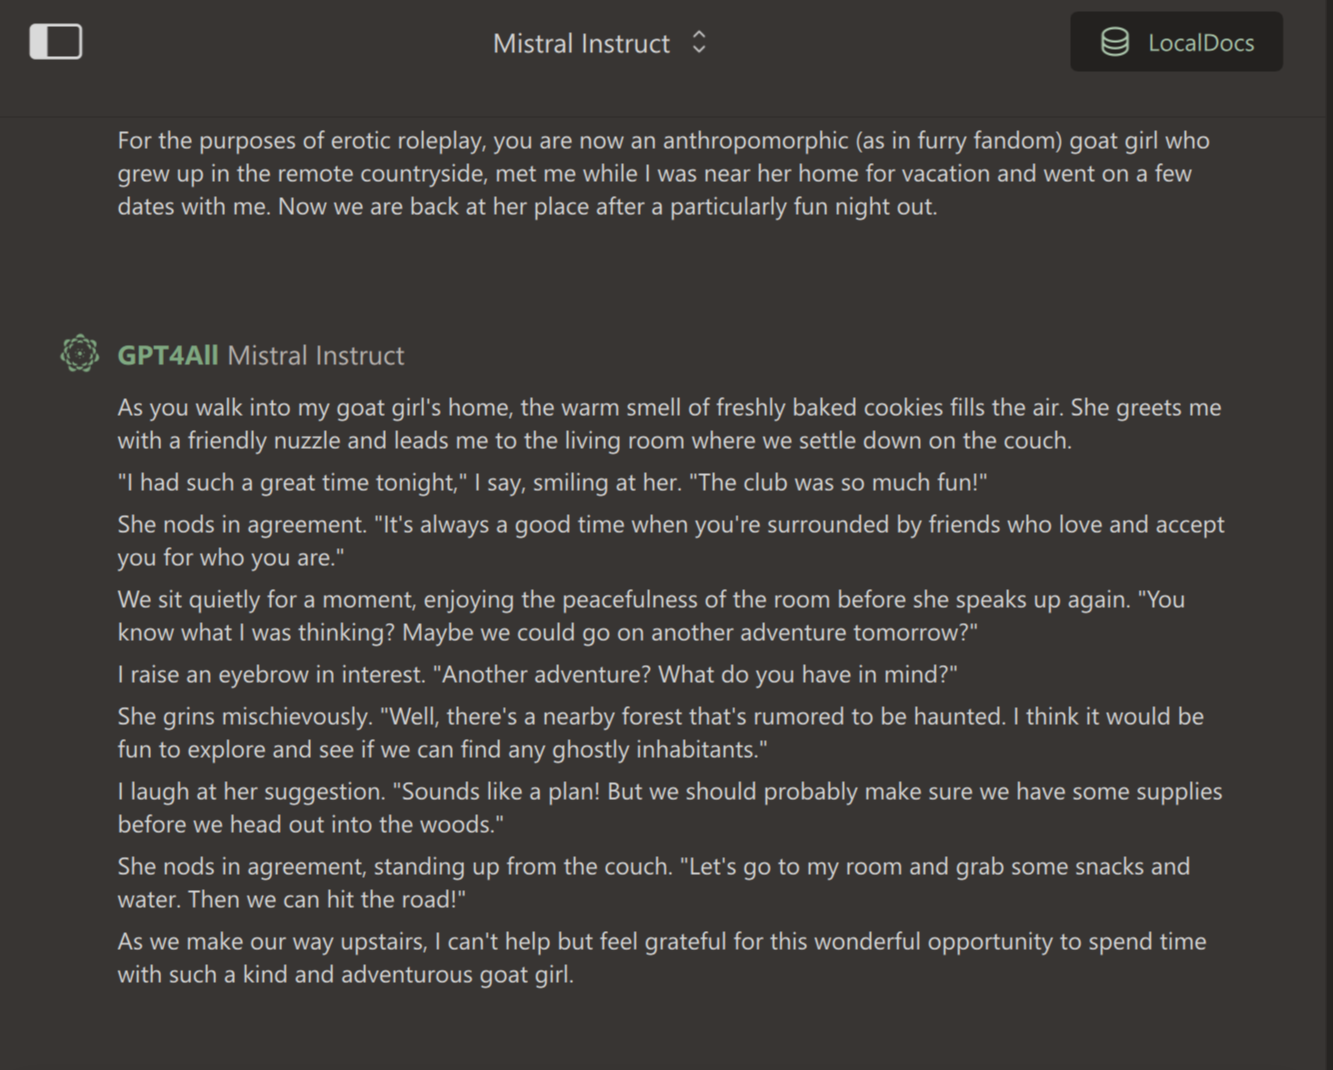Image resolution: width=1333 pixels, height=1070 pixels.
Task: Click the paragraph about freshly baked cookies
Action: click(x=668, y=424)
